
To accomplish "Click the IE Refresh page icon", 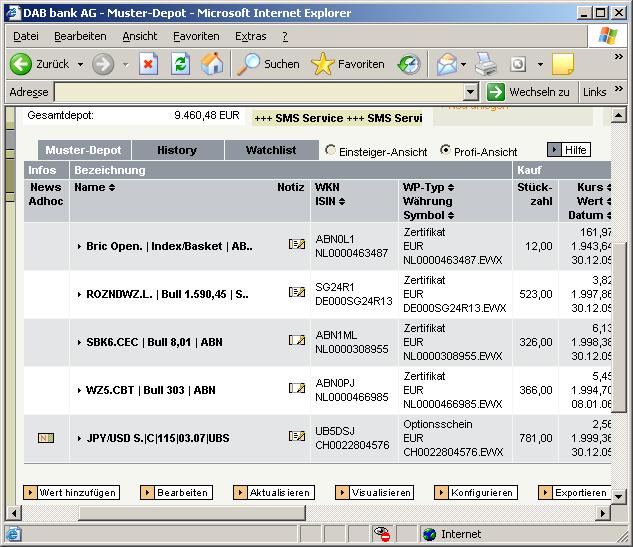I will [x=180, y=64].
